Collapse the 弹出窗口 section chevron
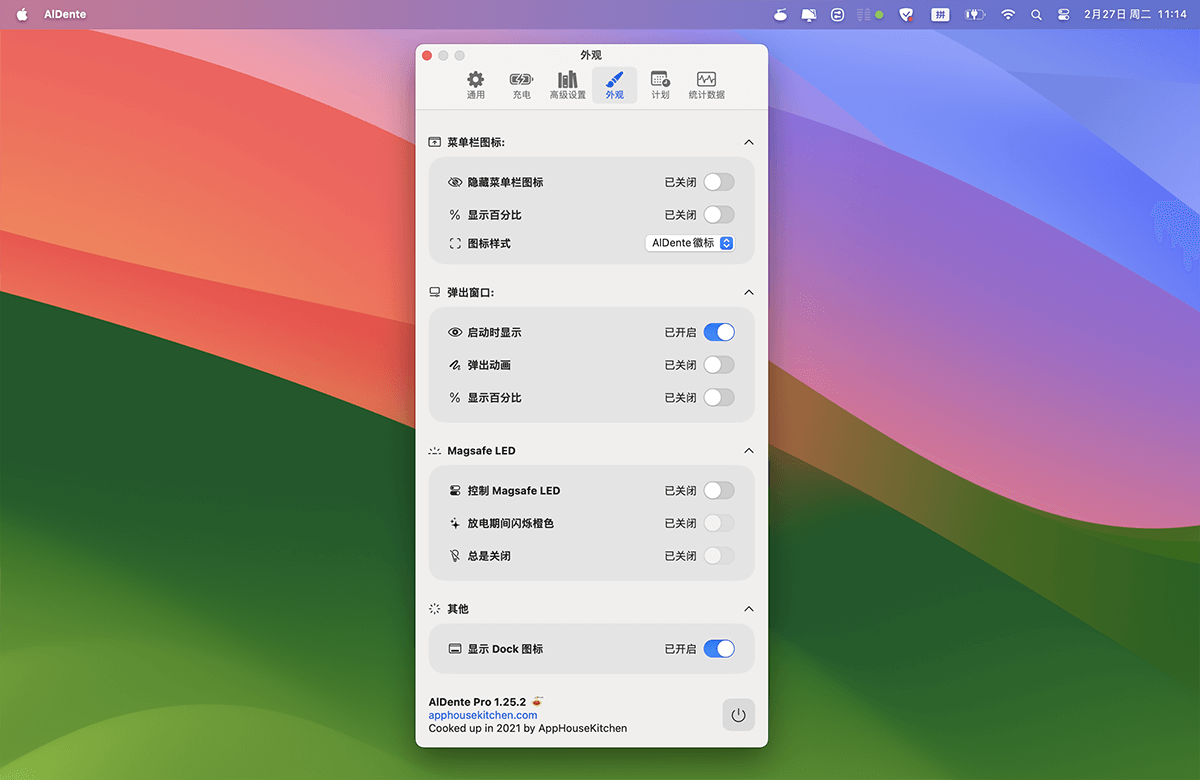This screenshot has width=1200, height=780. tap(749, 292)
